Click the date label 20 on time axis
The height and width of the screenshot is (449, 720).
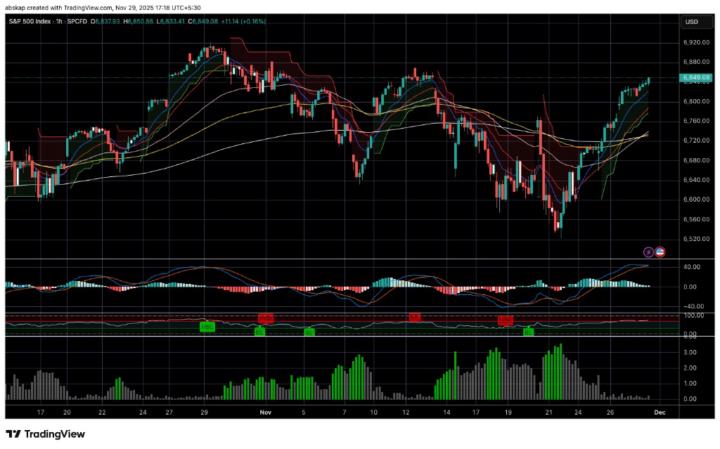(67, 412)
